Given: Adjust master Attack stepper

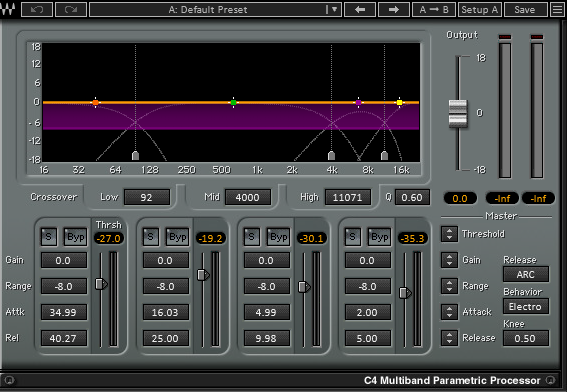Looking at the screenshot, I should [449, 312].
